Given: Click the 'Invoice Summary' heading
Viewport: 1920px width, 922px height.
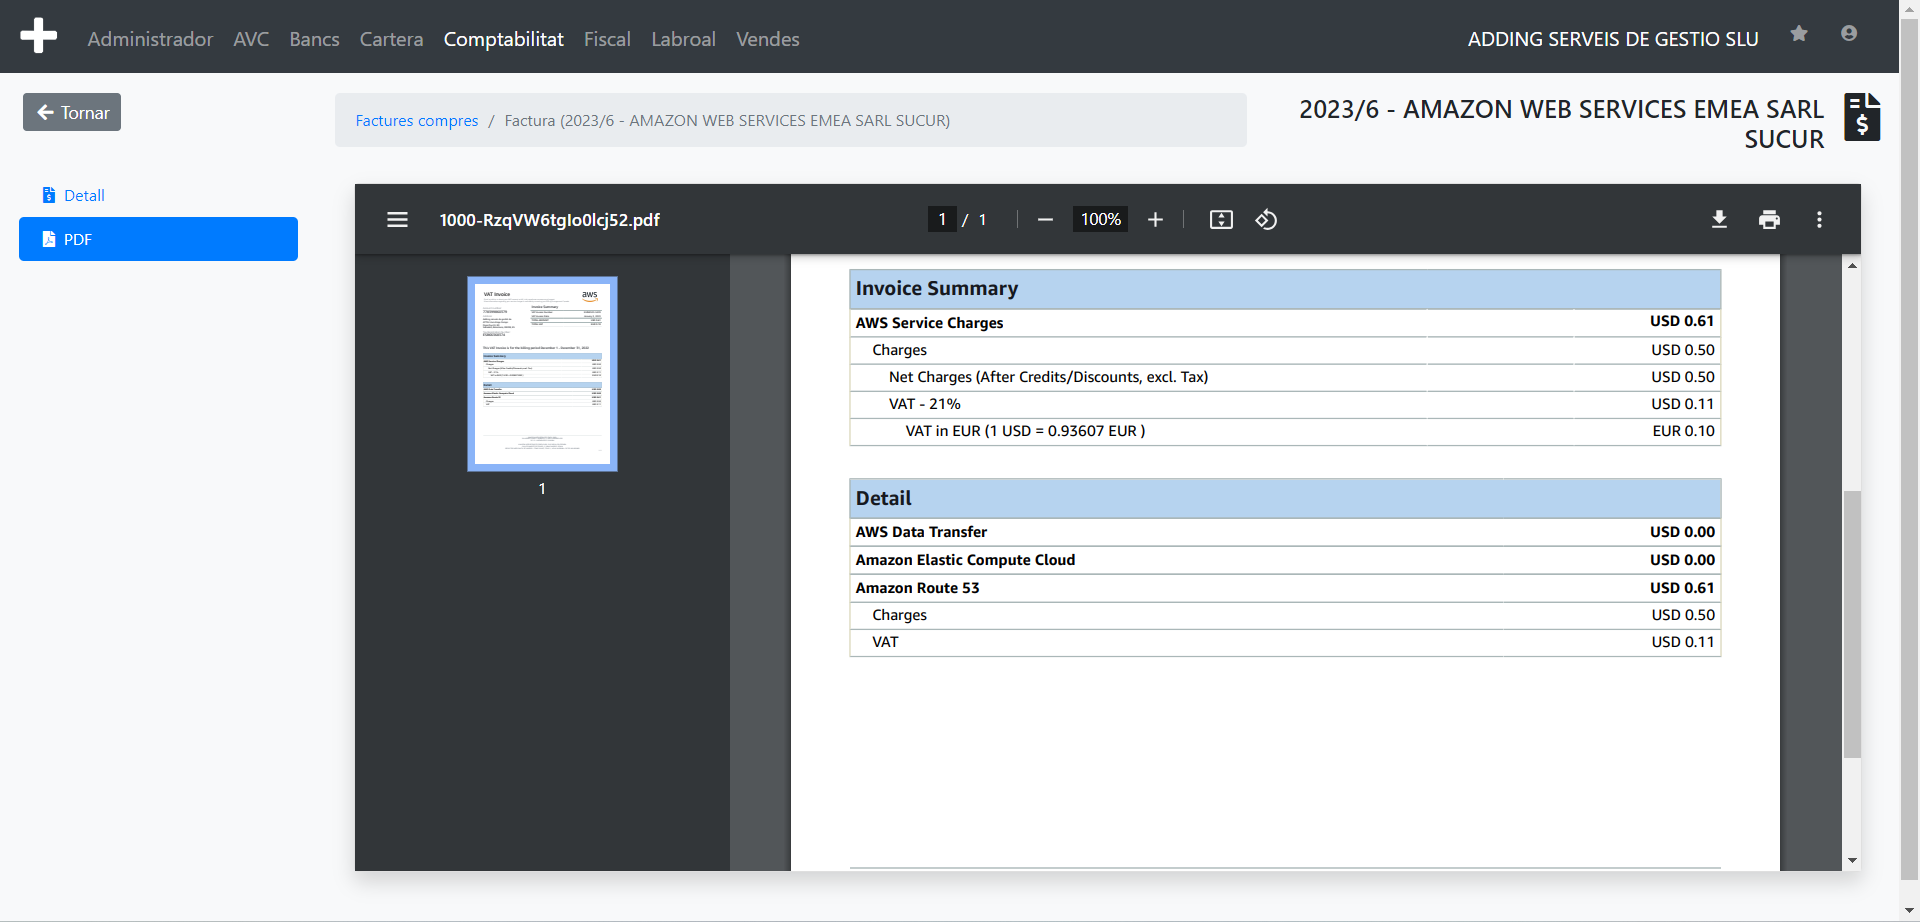Looking at the screenshot, I should point(937,288).
